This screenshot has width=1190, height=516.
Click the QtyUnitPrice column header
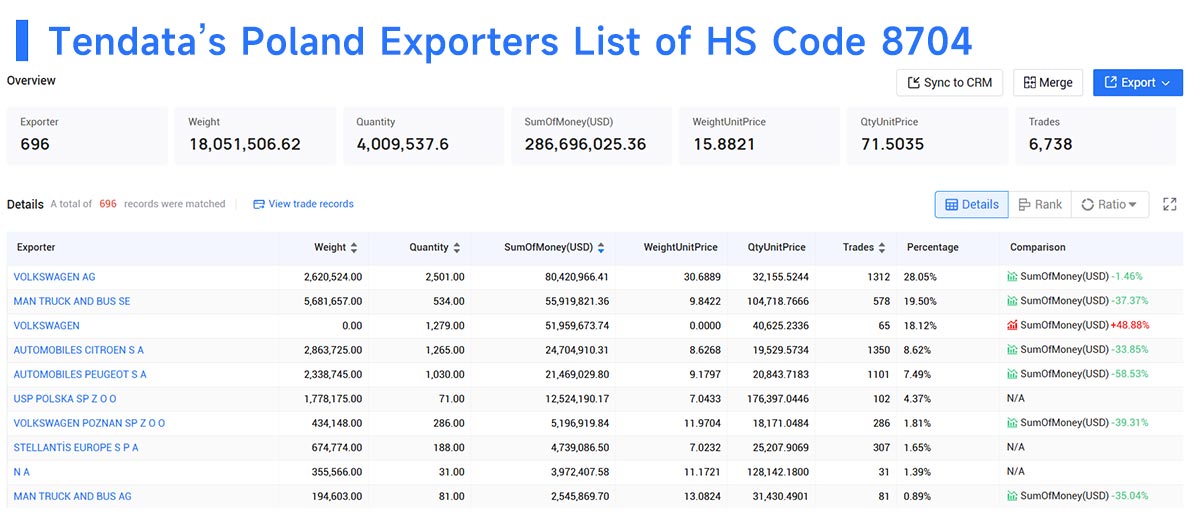point(775,247)
